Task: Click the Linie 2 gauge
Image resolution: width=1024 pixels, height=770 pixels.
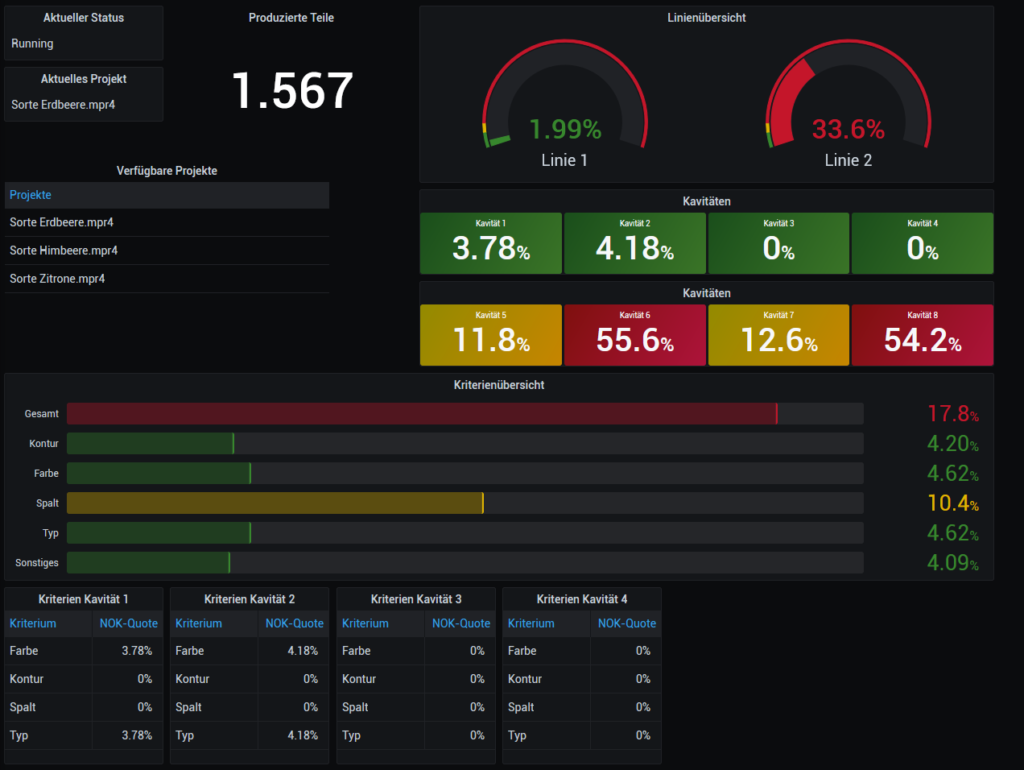Action: 848,104
